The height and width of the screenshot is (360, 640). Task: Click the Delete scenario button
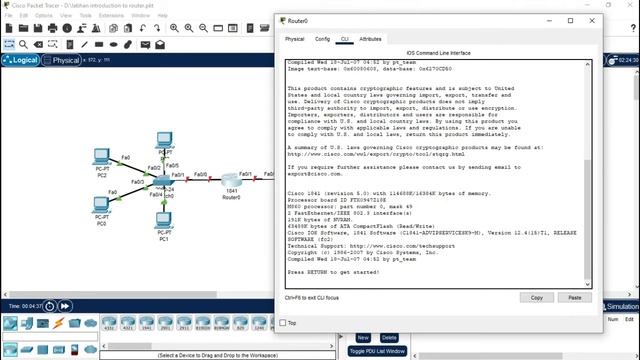pos(389,338)
